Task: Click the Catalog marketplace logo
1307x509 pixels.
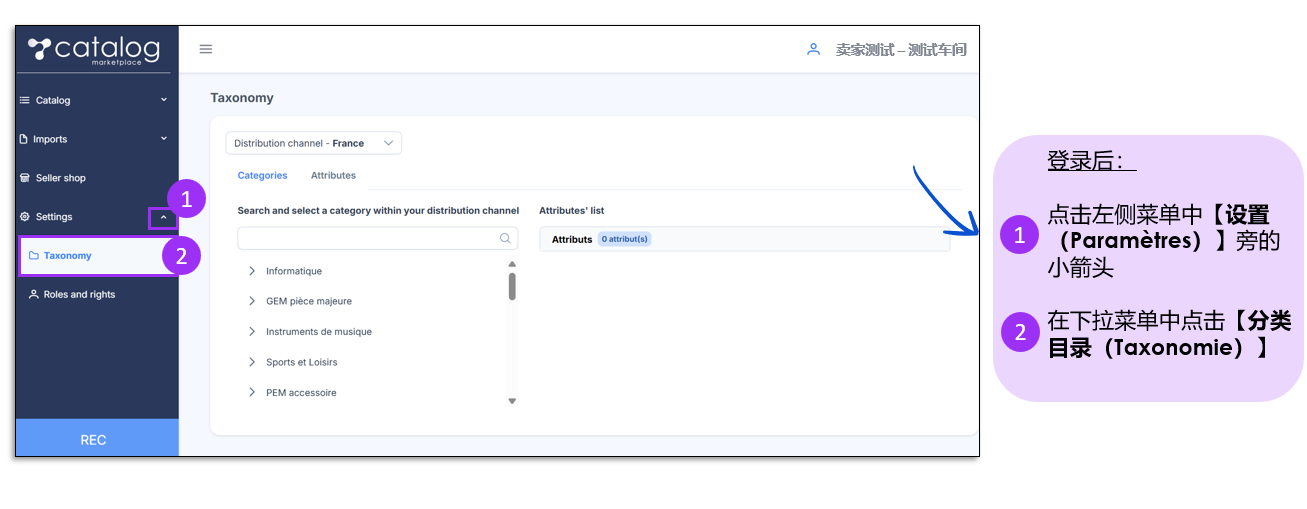Action: 93,50
